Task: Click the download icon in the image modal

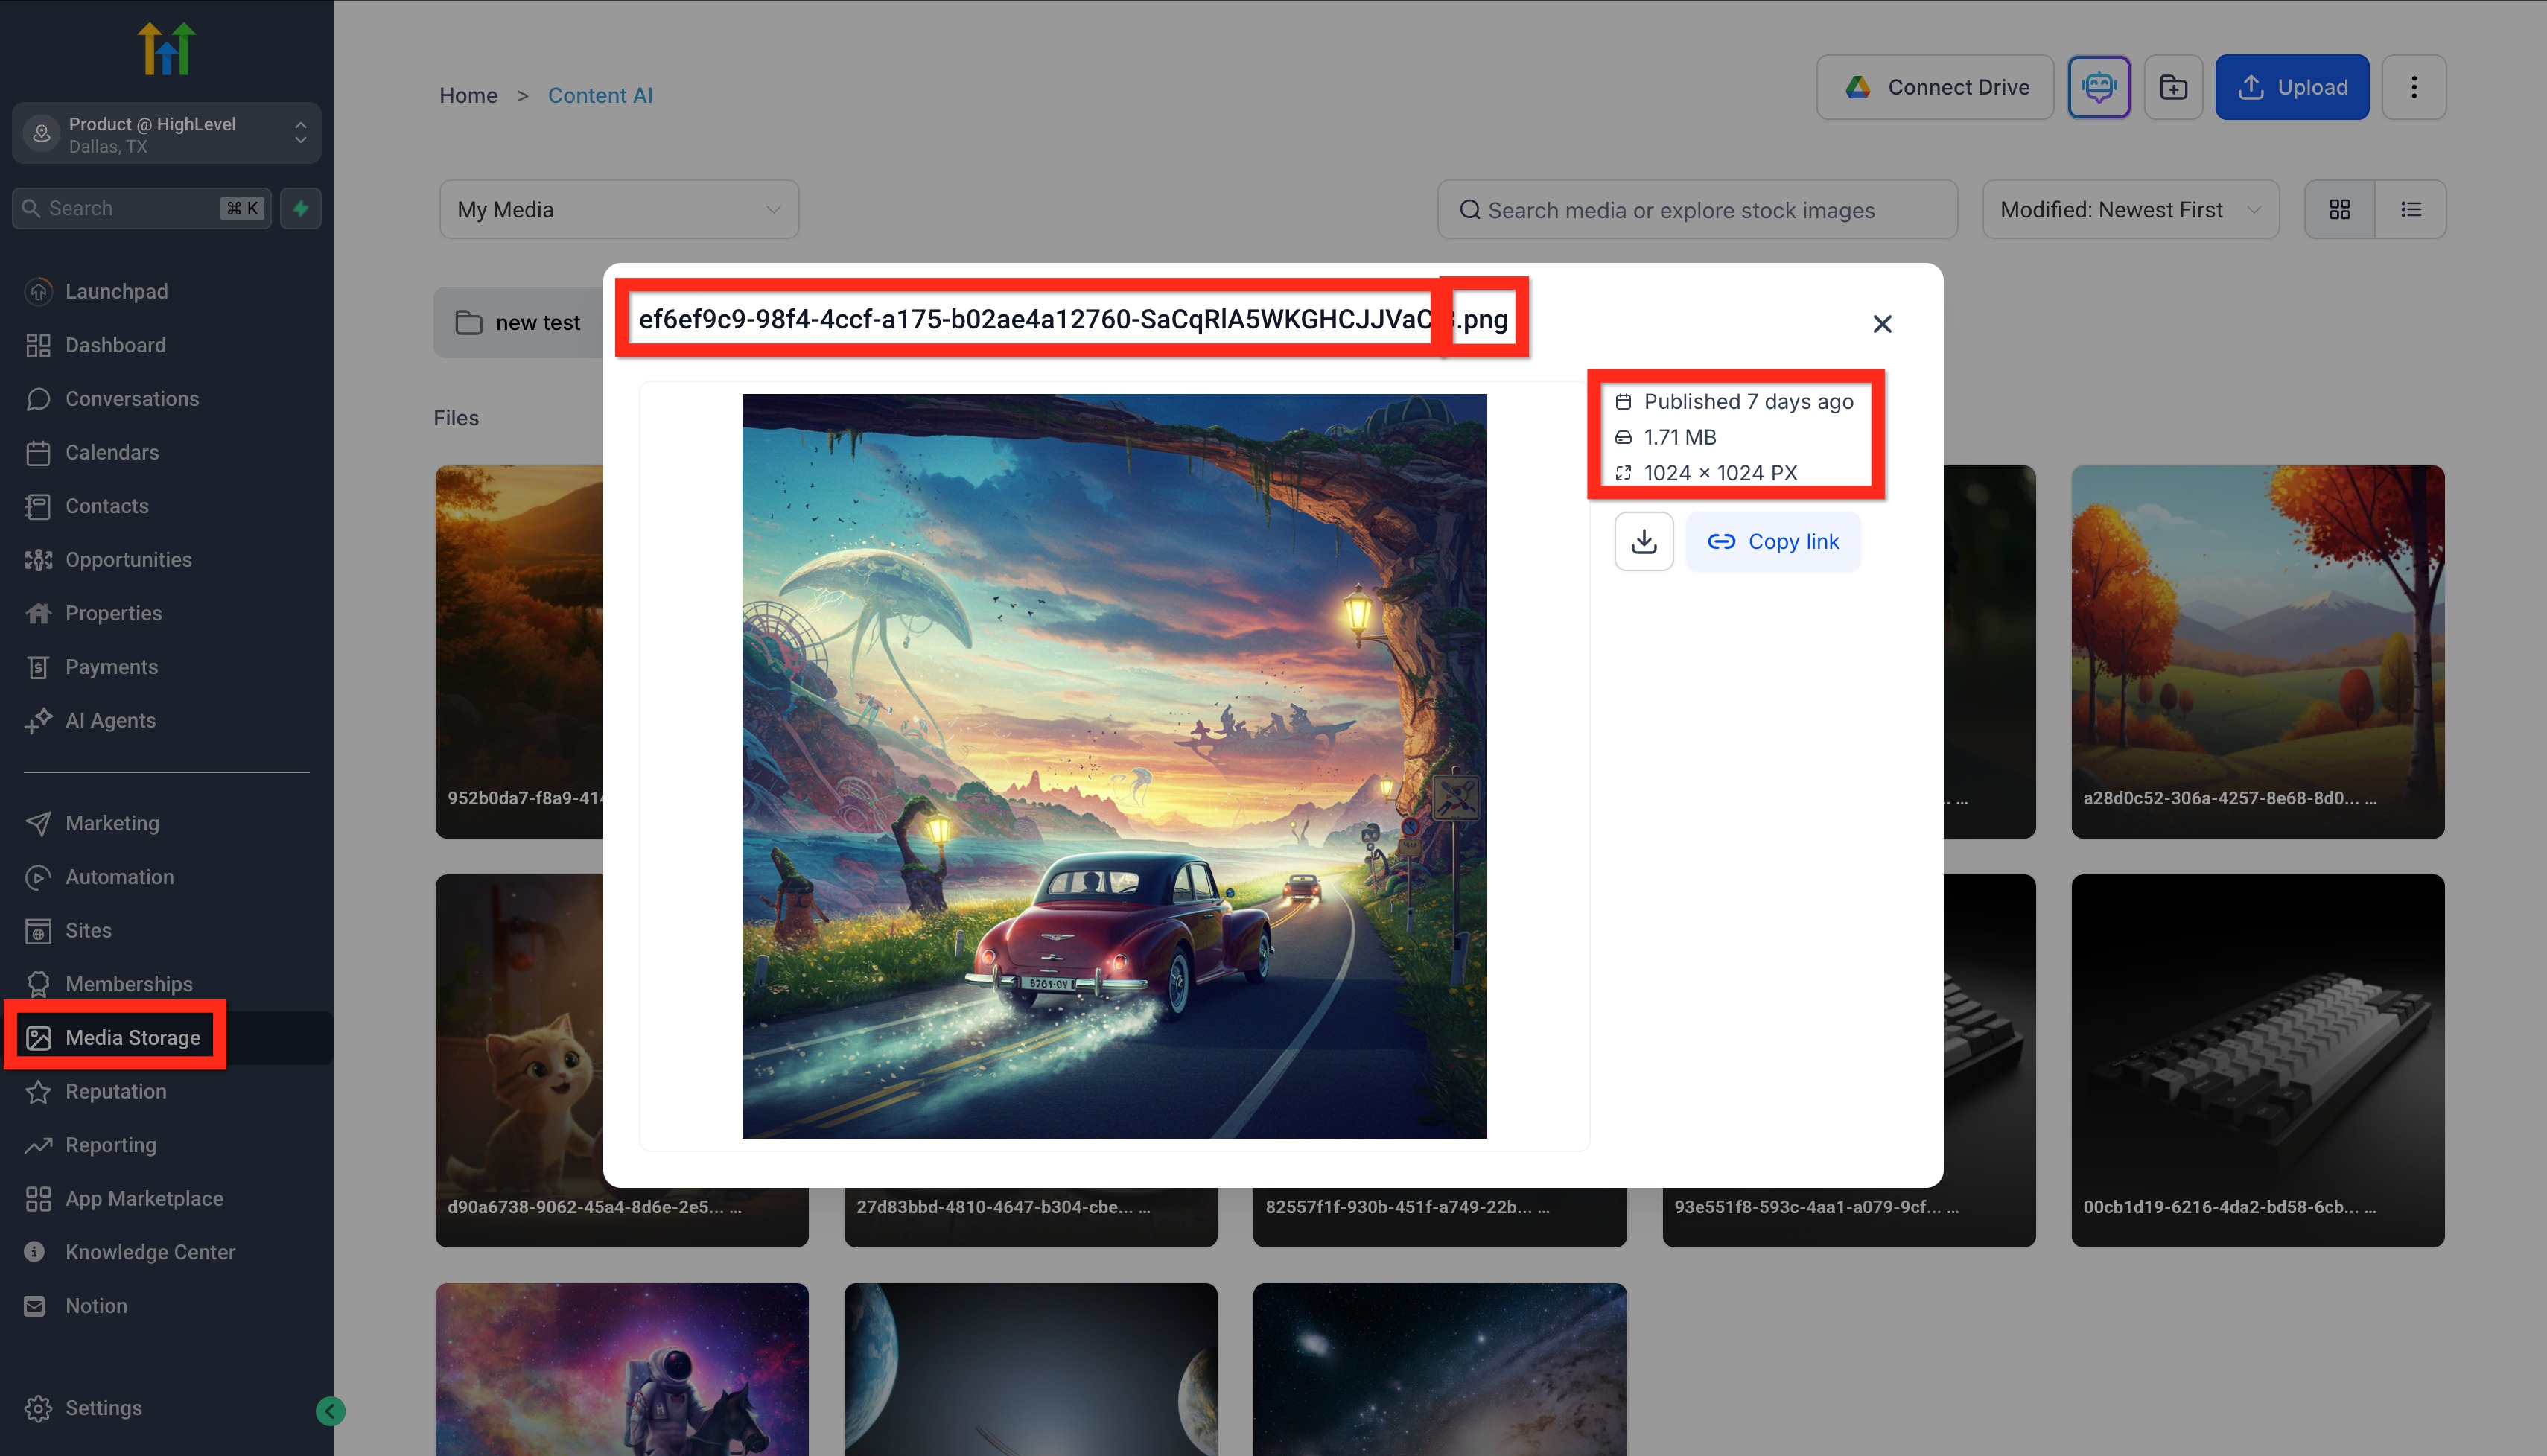Action: click(1643, 541)
